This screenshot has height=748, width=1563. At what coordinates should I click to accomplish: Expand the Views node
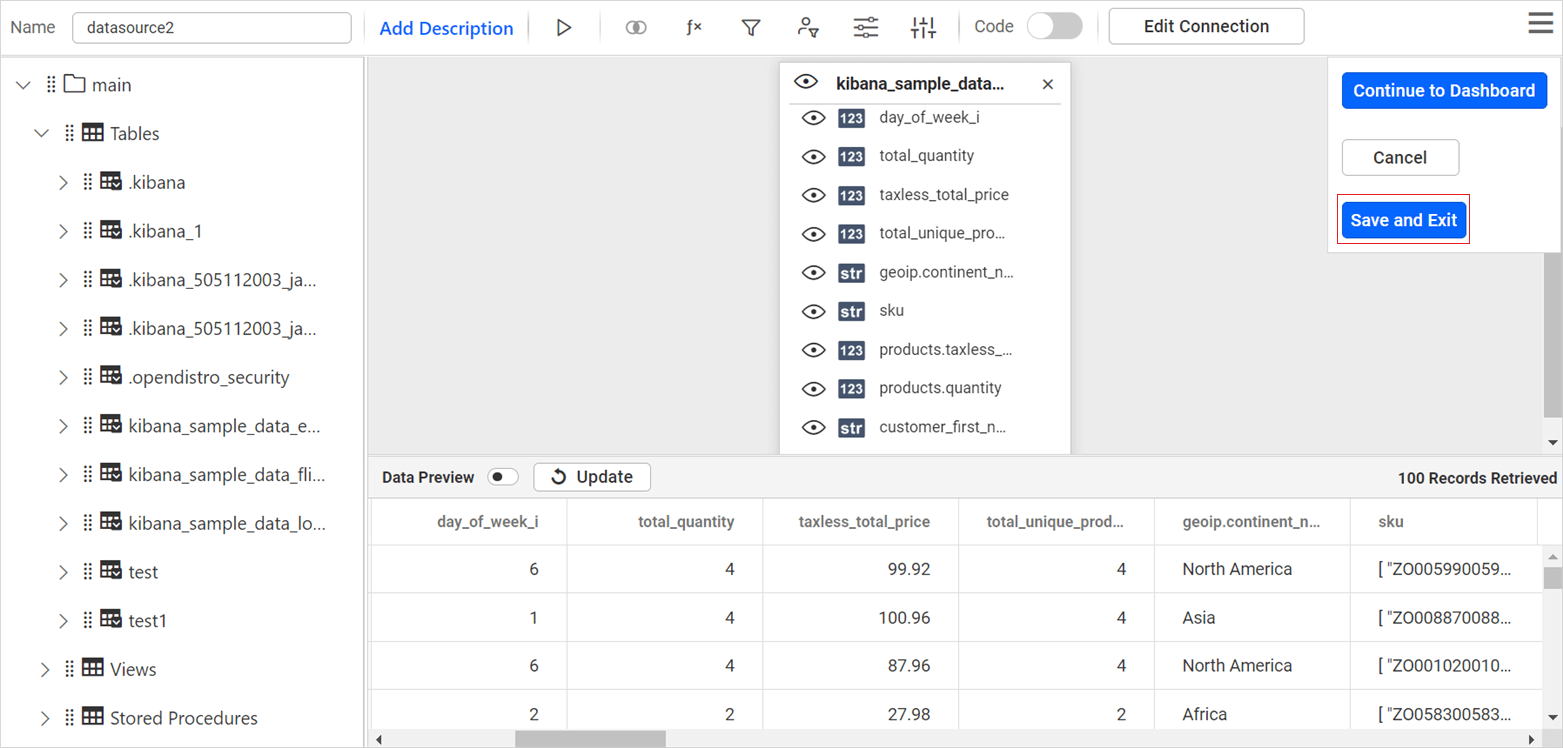coord(45,669)
